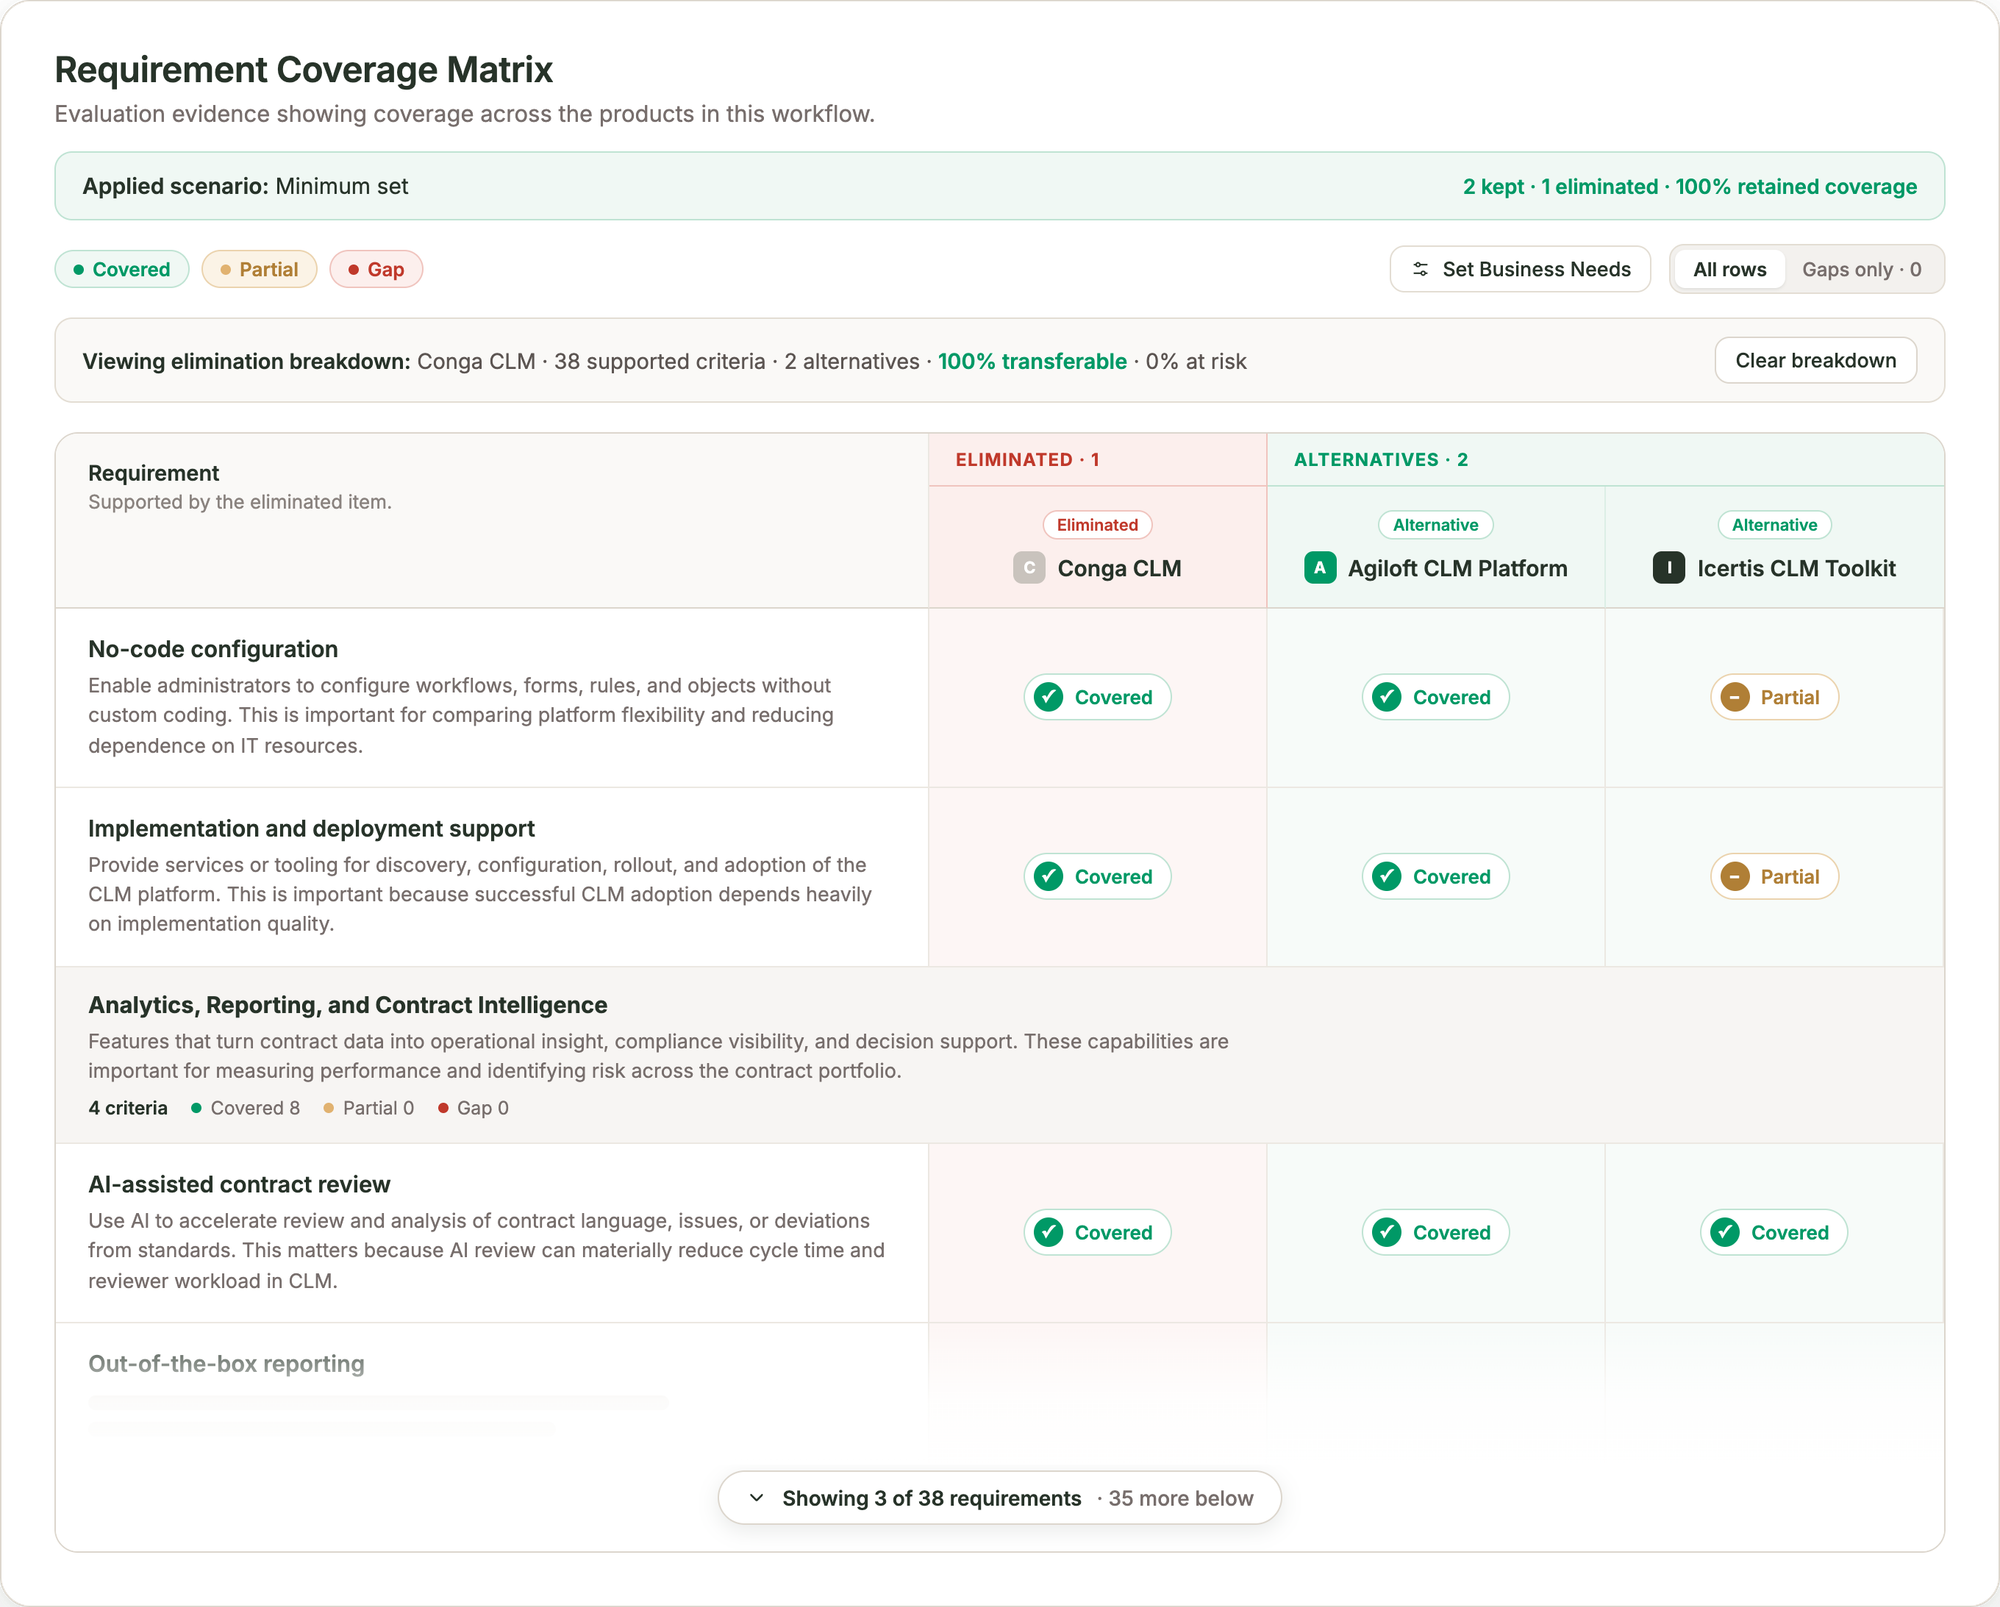Open Icertis Partial status for Implementation and deployment support
Screen dimensions: 2000x1607
click(1774, 876)
